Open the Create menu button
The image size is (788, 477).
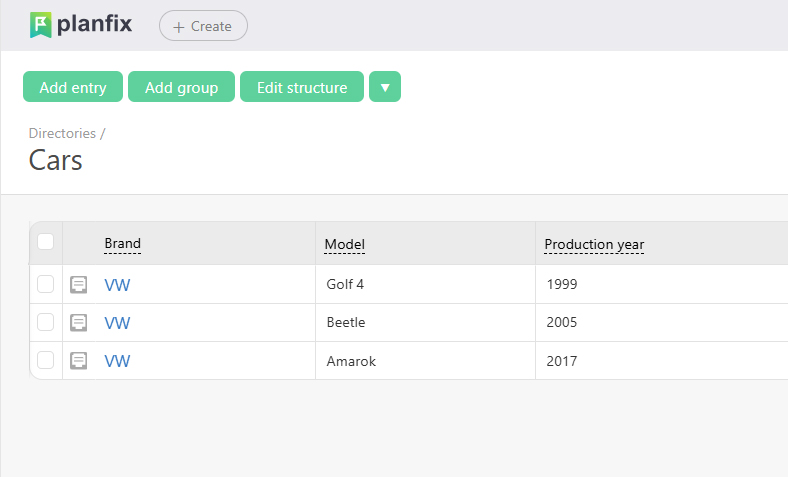point(203,26)
